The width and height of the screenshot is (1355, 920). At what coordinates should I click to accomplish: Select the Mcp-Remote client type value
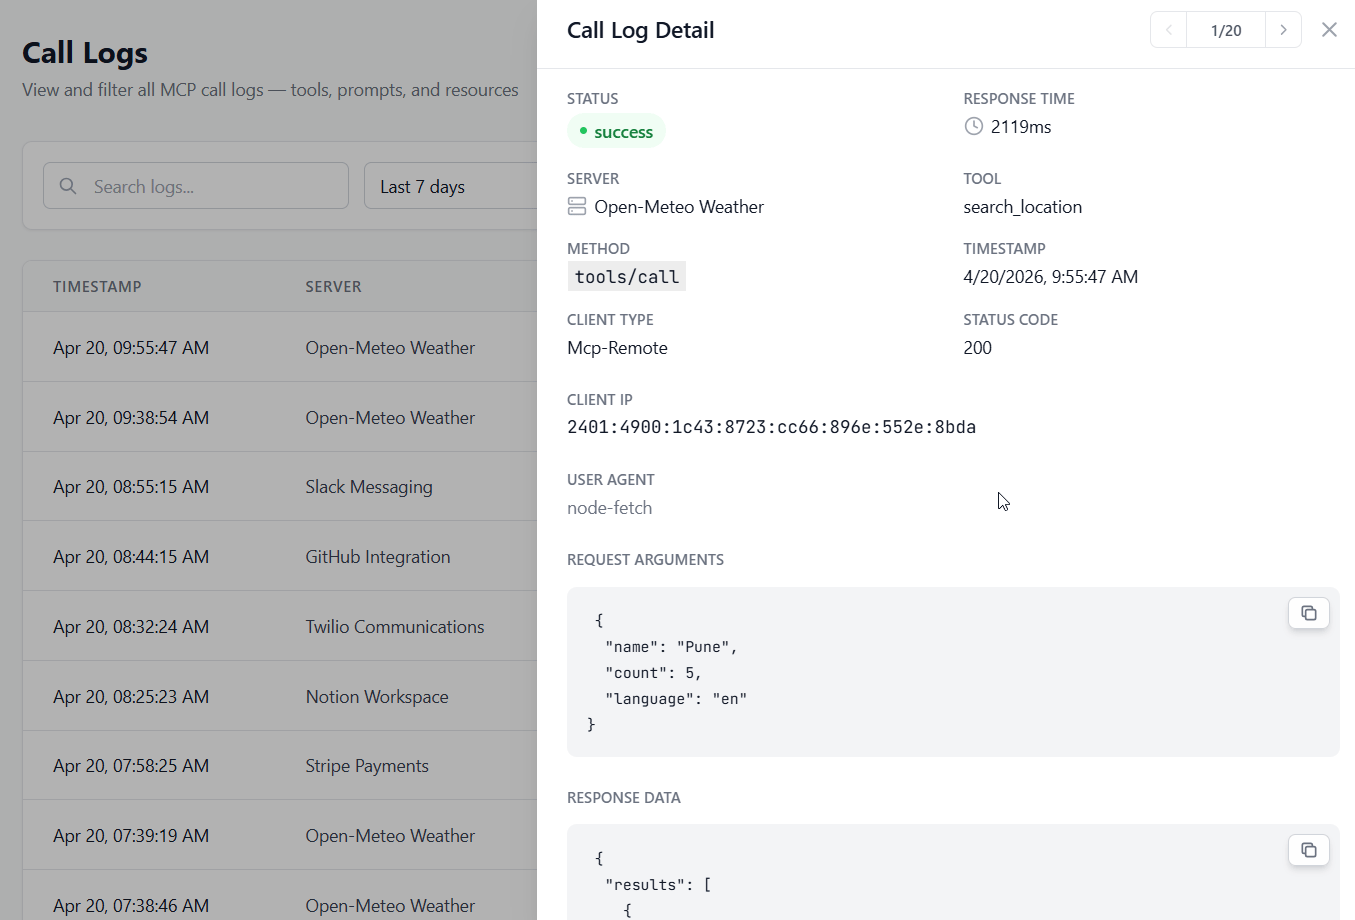pyautogui.click(x=617, y=348)
